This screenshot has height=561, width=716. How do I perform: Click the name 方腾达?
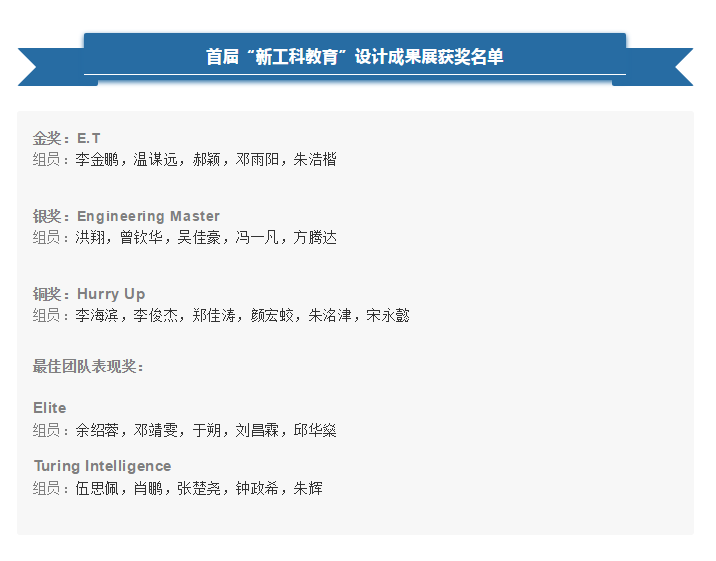click(315, 237)
